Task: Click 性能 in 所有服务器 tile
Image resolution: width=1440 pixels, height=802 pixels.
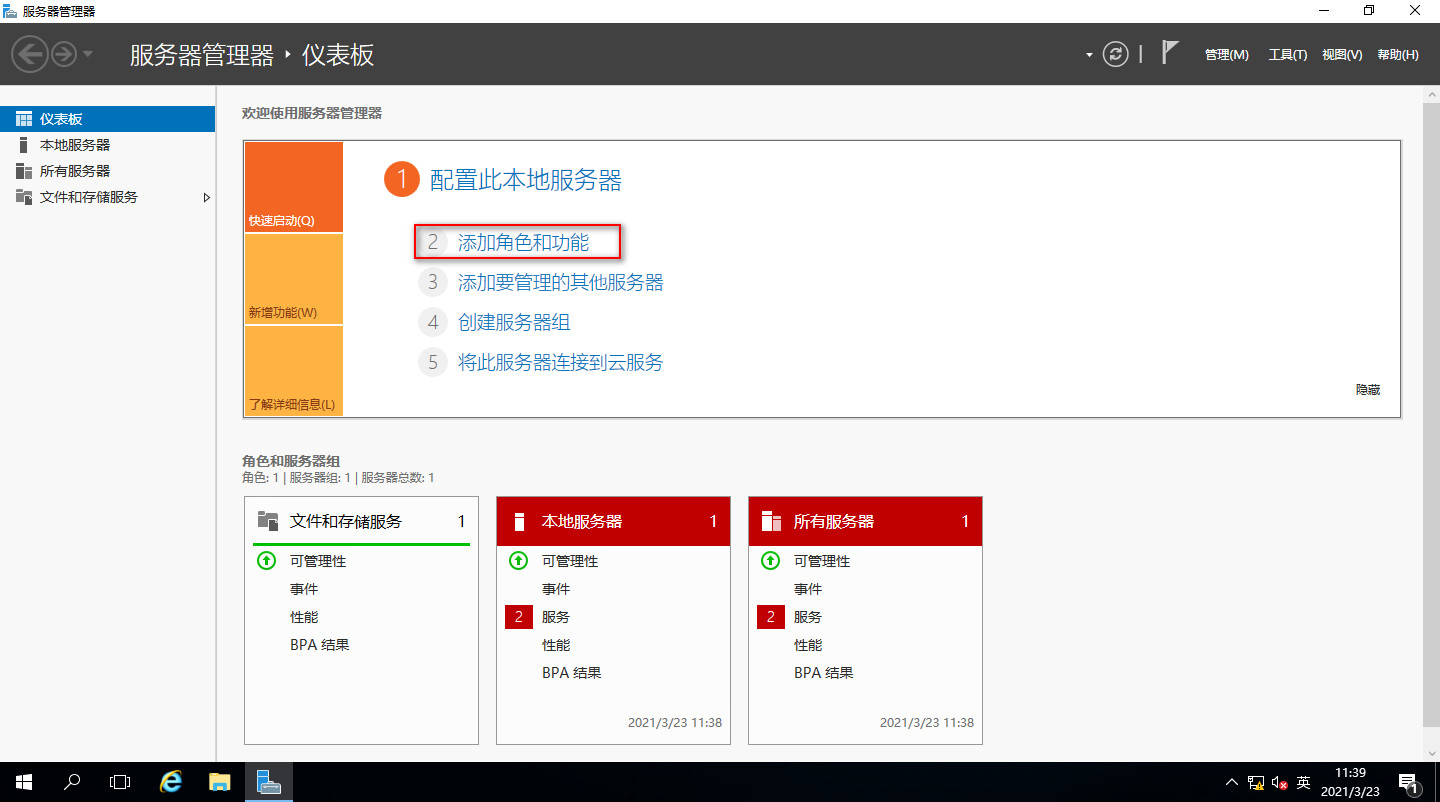Action: pyautogui.click(x=808, y=645)
